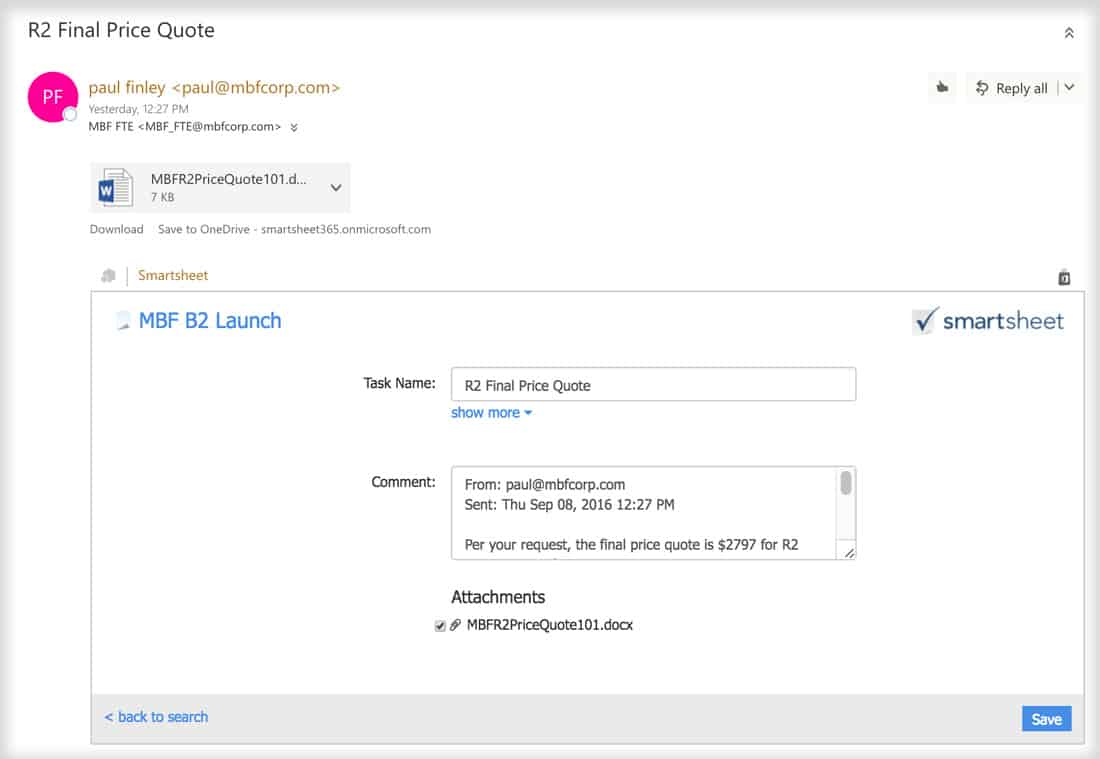
Task: Click the sheet icon beside MBF B2 Launch
Action: pyautogui.click(x=123, y=321)
